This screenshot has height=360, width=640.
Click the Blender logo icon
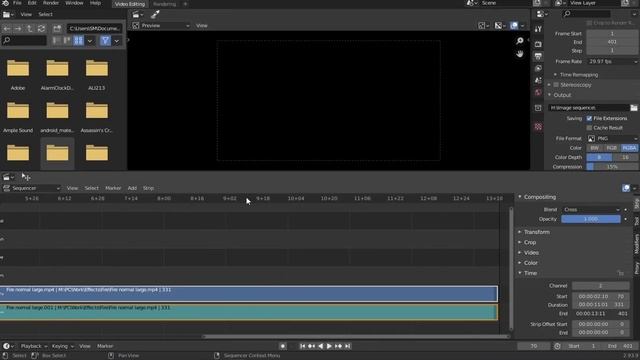(5, 3)
